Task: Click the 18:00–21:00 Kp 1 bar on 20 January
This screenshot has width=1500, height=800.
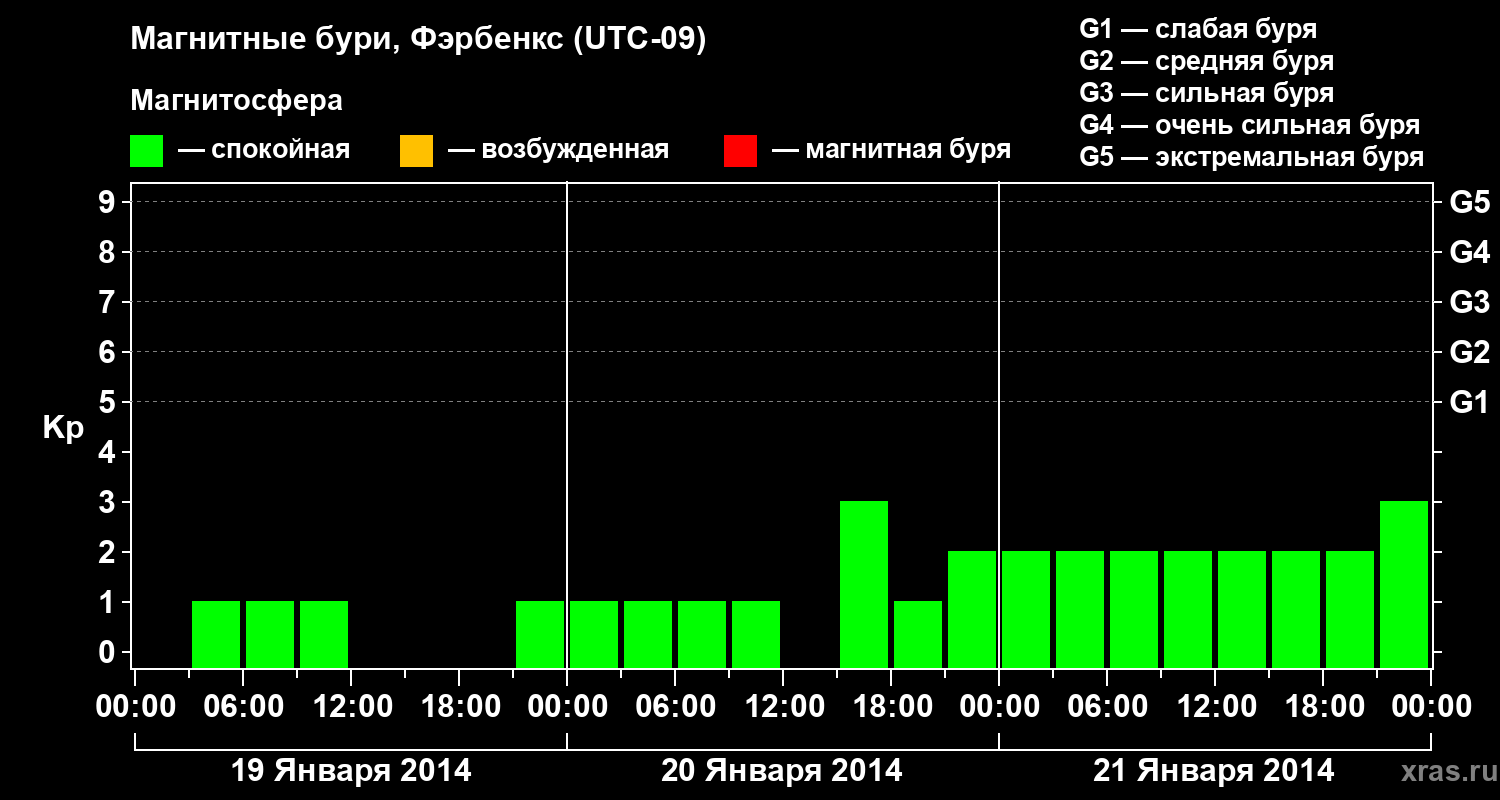Action: (x=918, y=634)
